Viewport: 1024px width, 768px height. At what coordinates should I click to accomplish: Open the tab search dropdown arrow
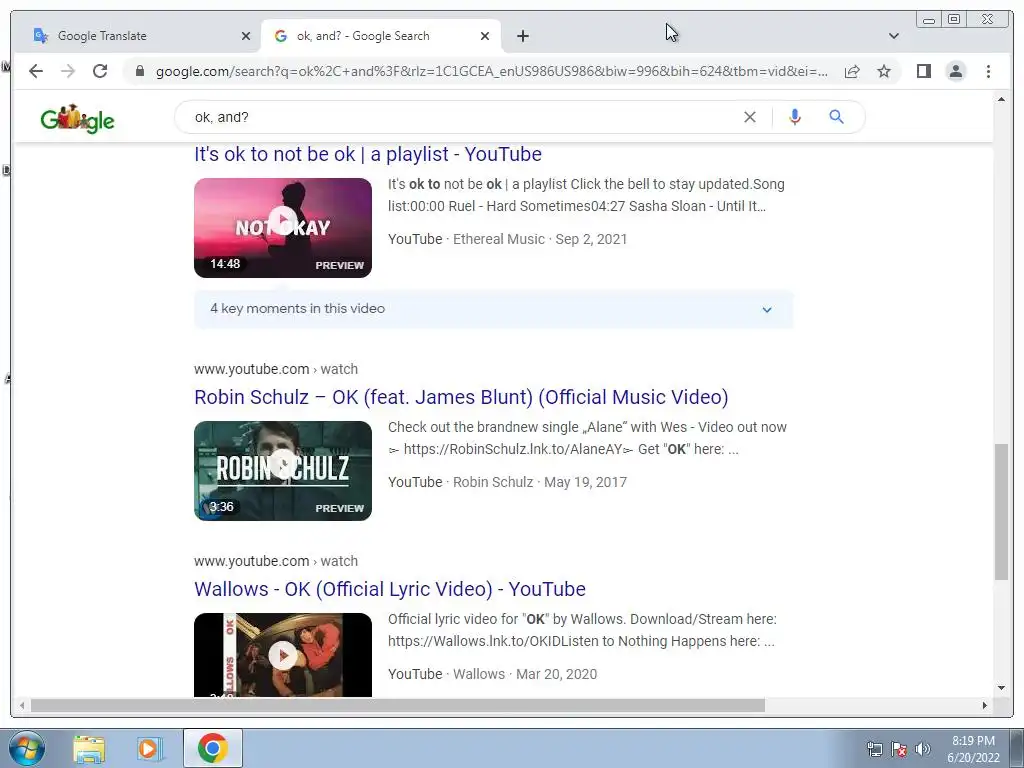[894, 36]
